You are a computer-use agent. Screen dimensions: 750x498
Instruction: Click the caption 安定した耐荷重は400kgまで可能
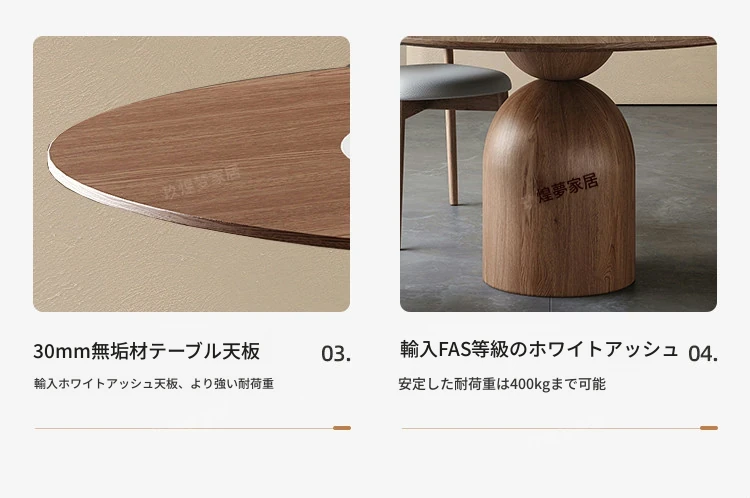pos(502,384)
